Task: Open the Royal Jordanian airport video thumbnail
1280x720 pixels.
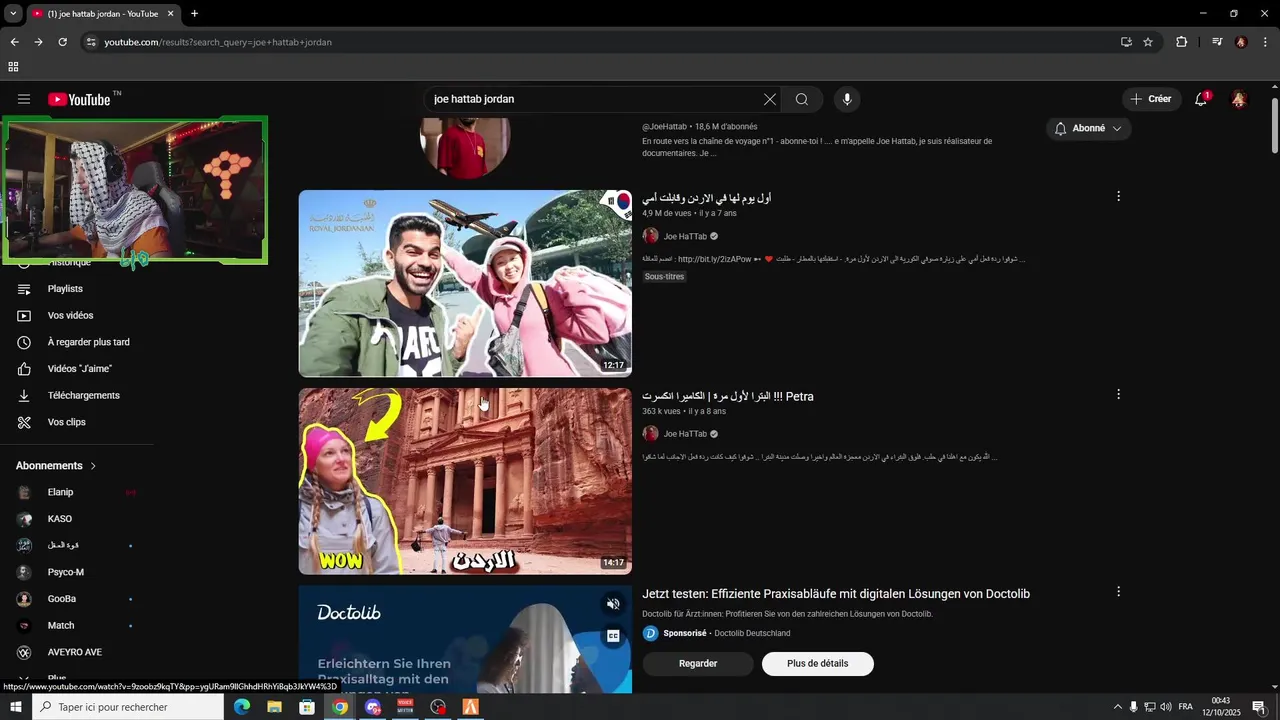Action: (x=465, y=283)
